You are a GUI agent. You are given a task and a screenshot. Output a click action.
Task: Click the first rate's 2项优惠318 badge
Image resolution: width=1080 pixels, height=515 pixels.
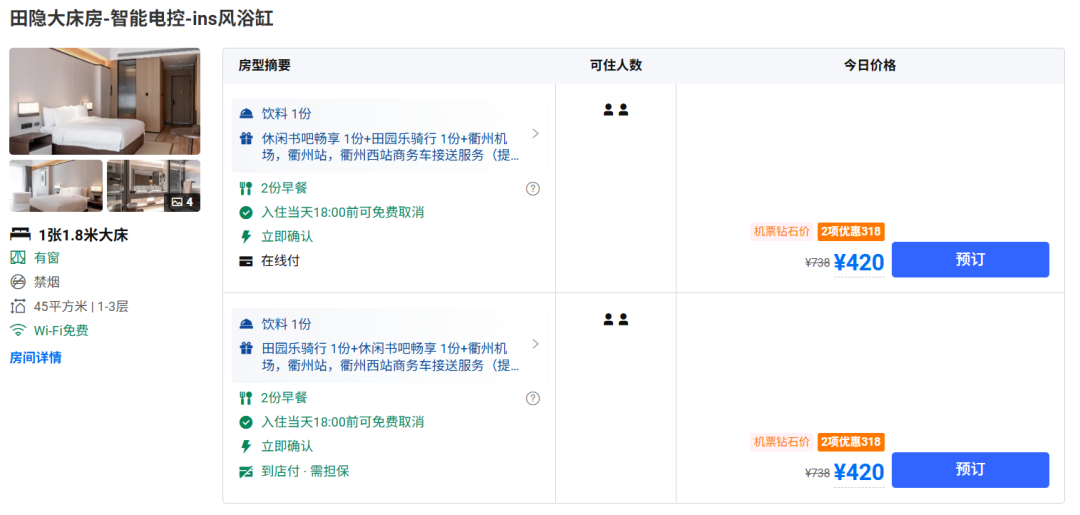[851, 232]
